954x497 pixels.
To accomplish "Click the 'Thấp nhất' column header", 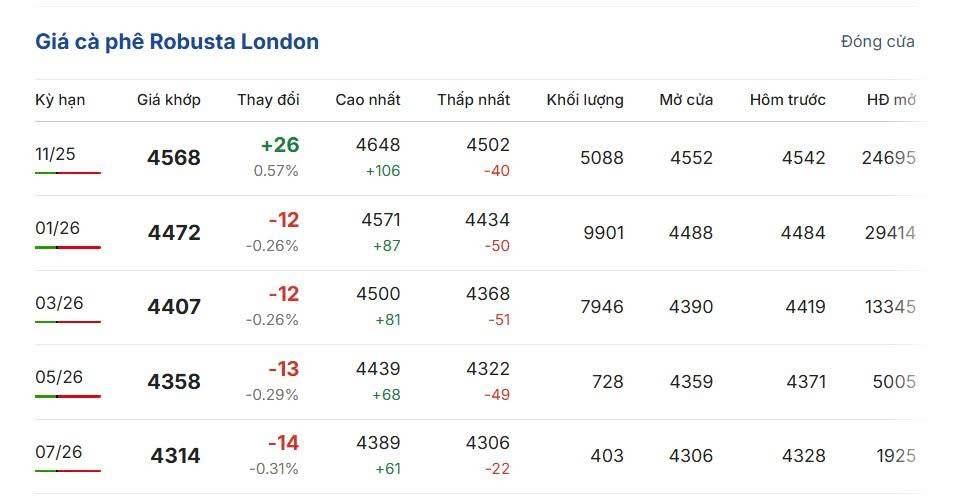I will click(473, 100).
